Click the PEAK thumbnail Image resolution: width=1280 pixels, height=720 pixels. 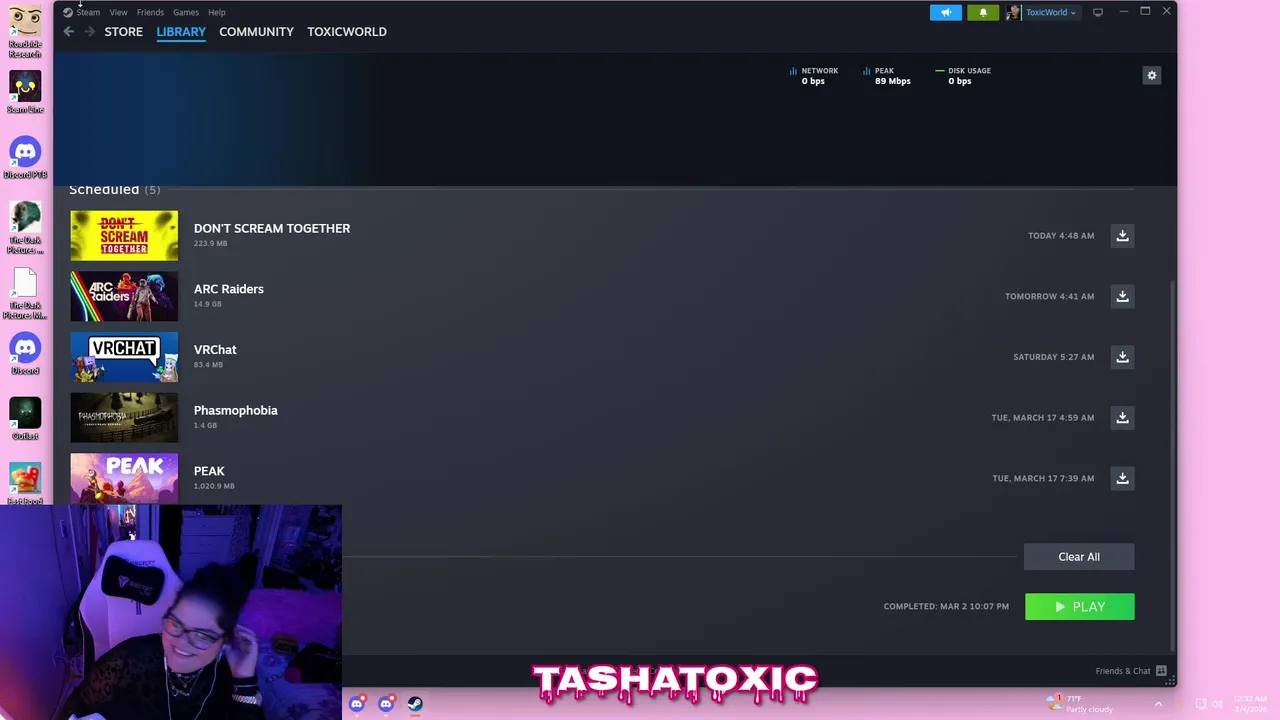click(x=124, y=478)
